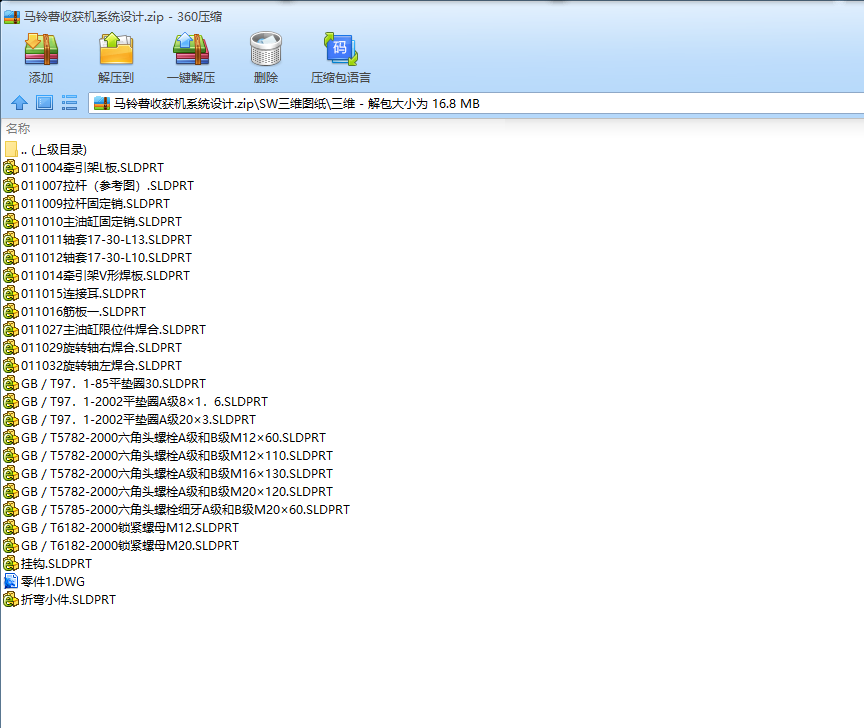Screen dimensions: 864x728
Task: Select 锁紧螺母M20.SLDPRT file
Action: click(x=121, y=546)
